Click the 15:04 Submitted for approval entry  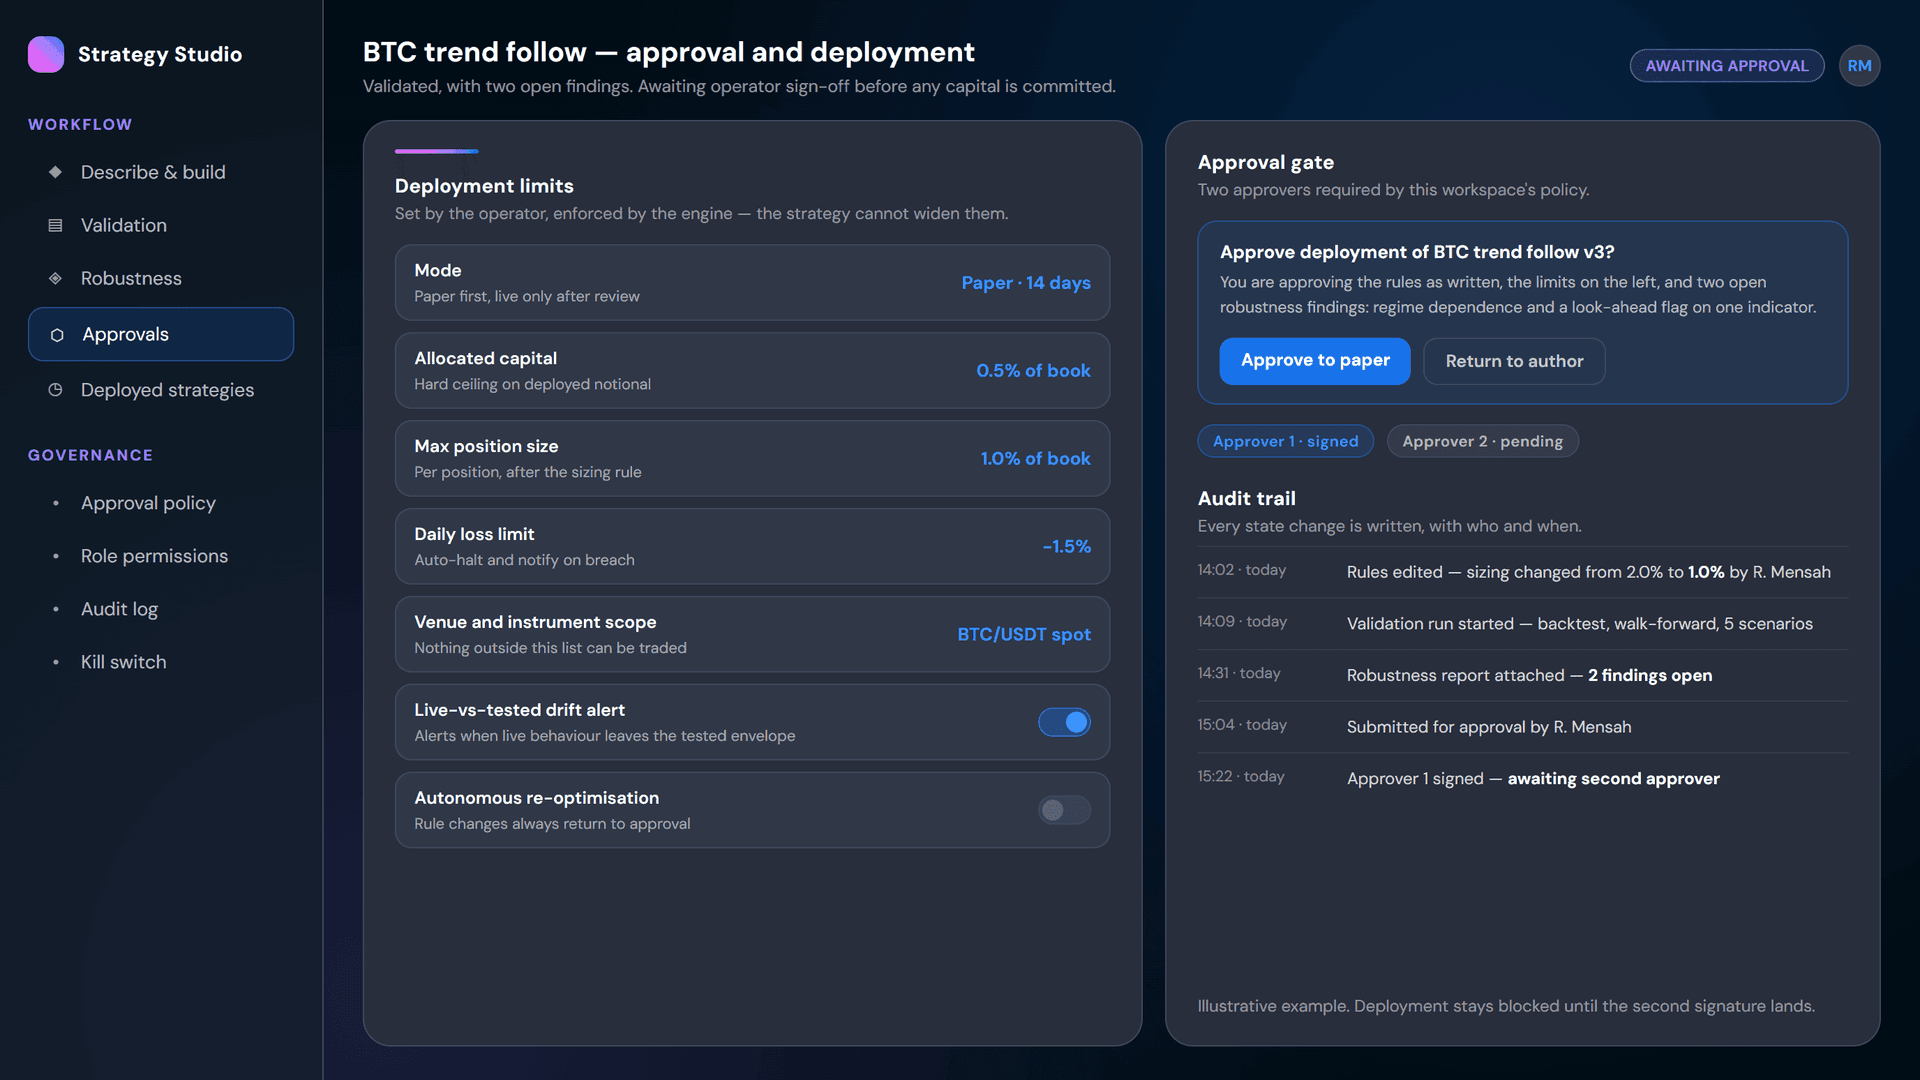click(1522, 727)
